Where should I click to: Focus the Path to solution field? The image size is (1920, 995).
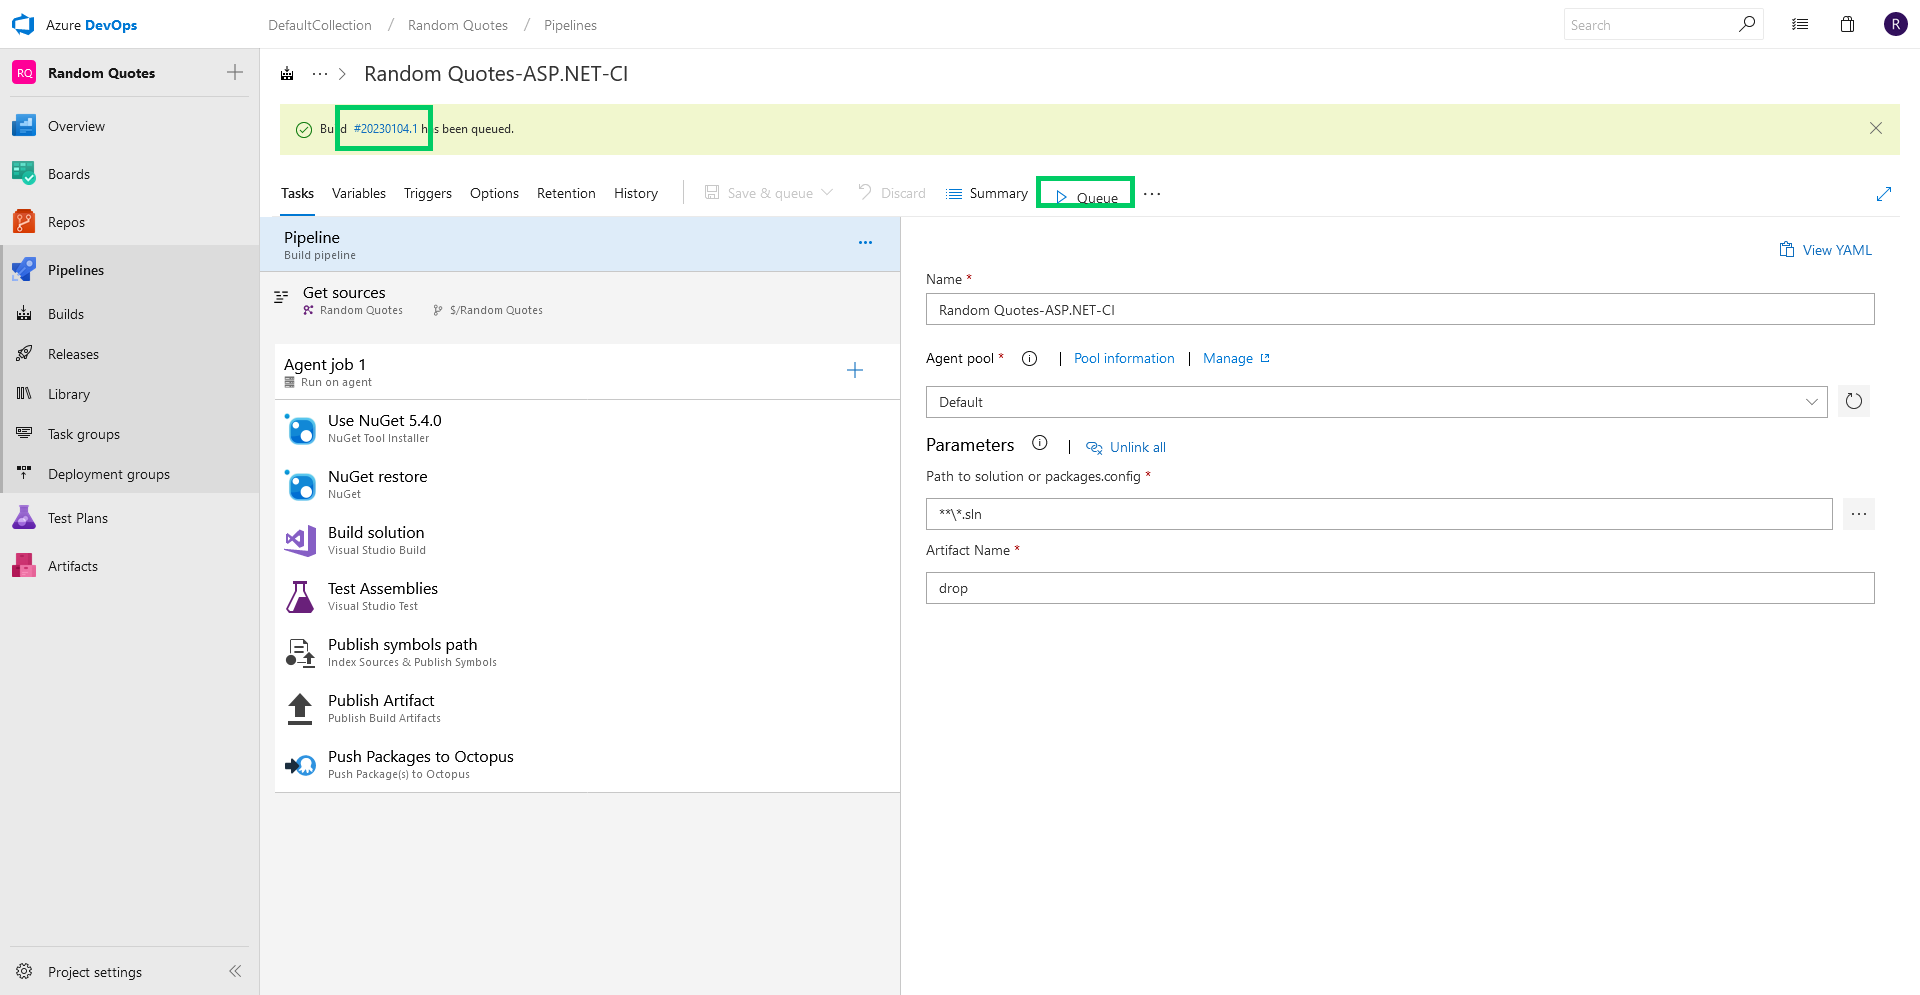pyautogui.click(x=1379, y=514)
